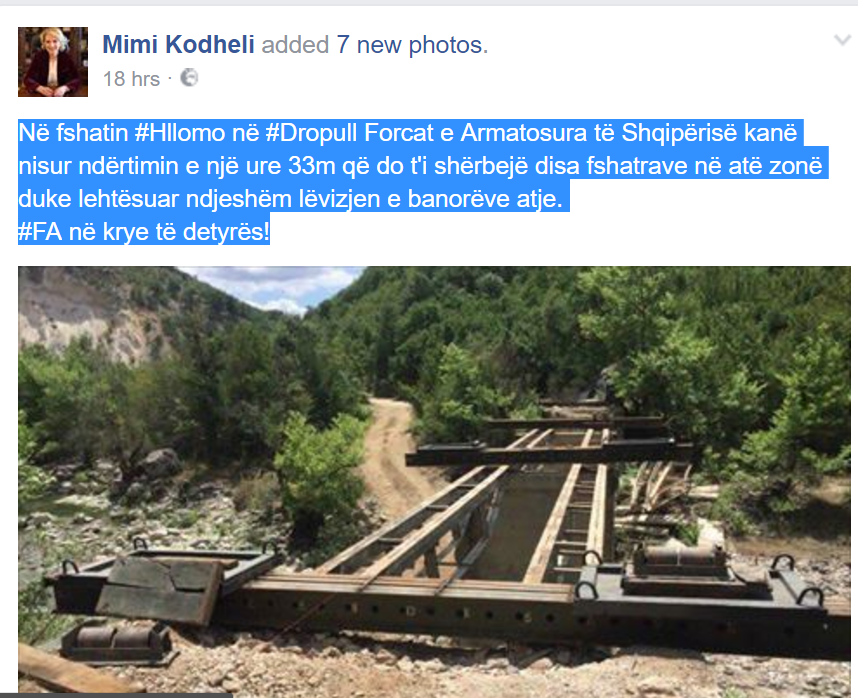Click the globe public-audience icon

[189, 78]
